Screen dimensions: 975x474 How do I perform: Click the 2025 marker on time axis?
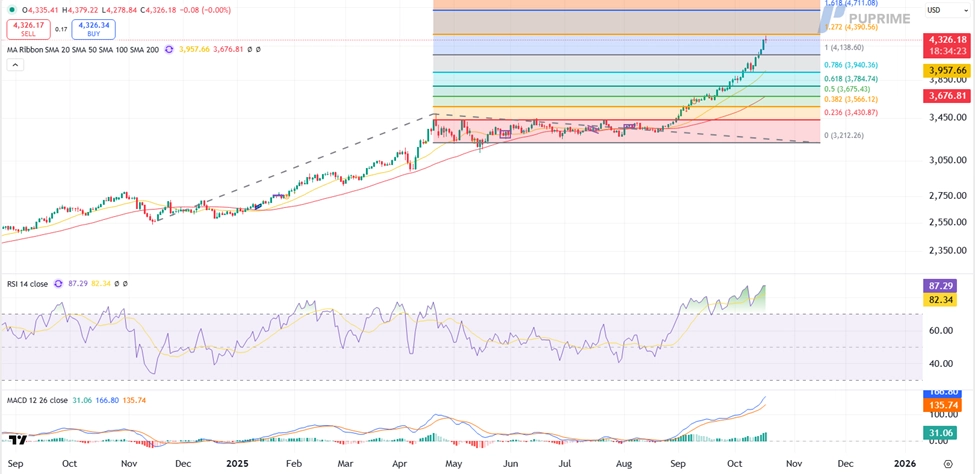tap(237, 464)
